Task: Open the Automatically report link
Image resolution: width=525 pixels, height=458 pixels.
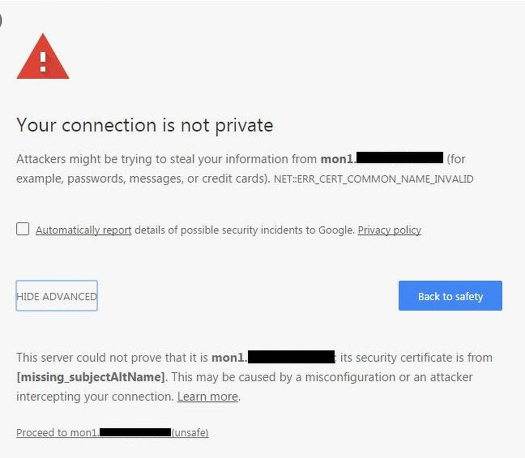Action: pyautogui.click(x=83, y=230)
